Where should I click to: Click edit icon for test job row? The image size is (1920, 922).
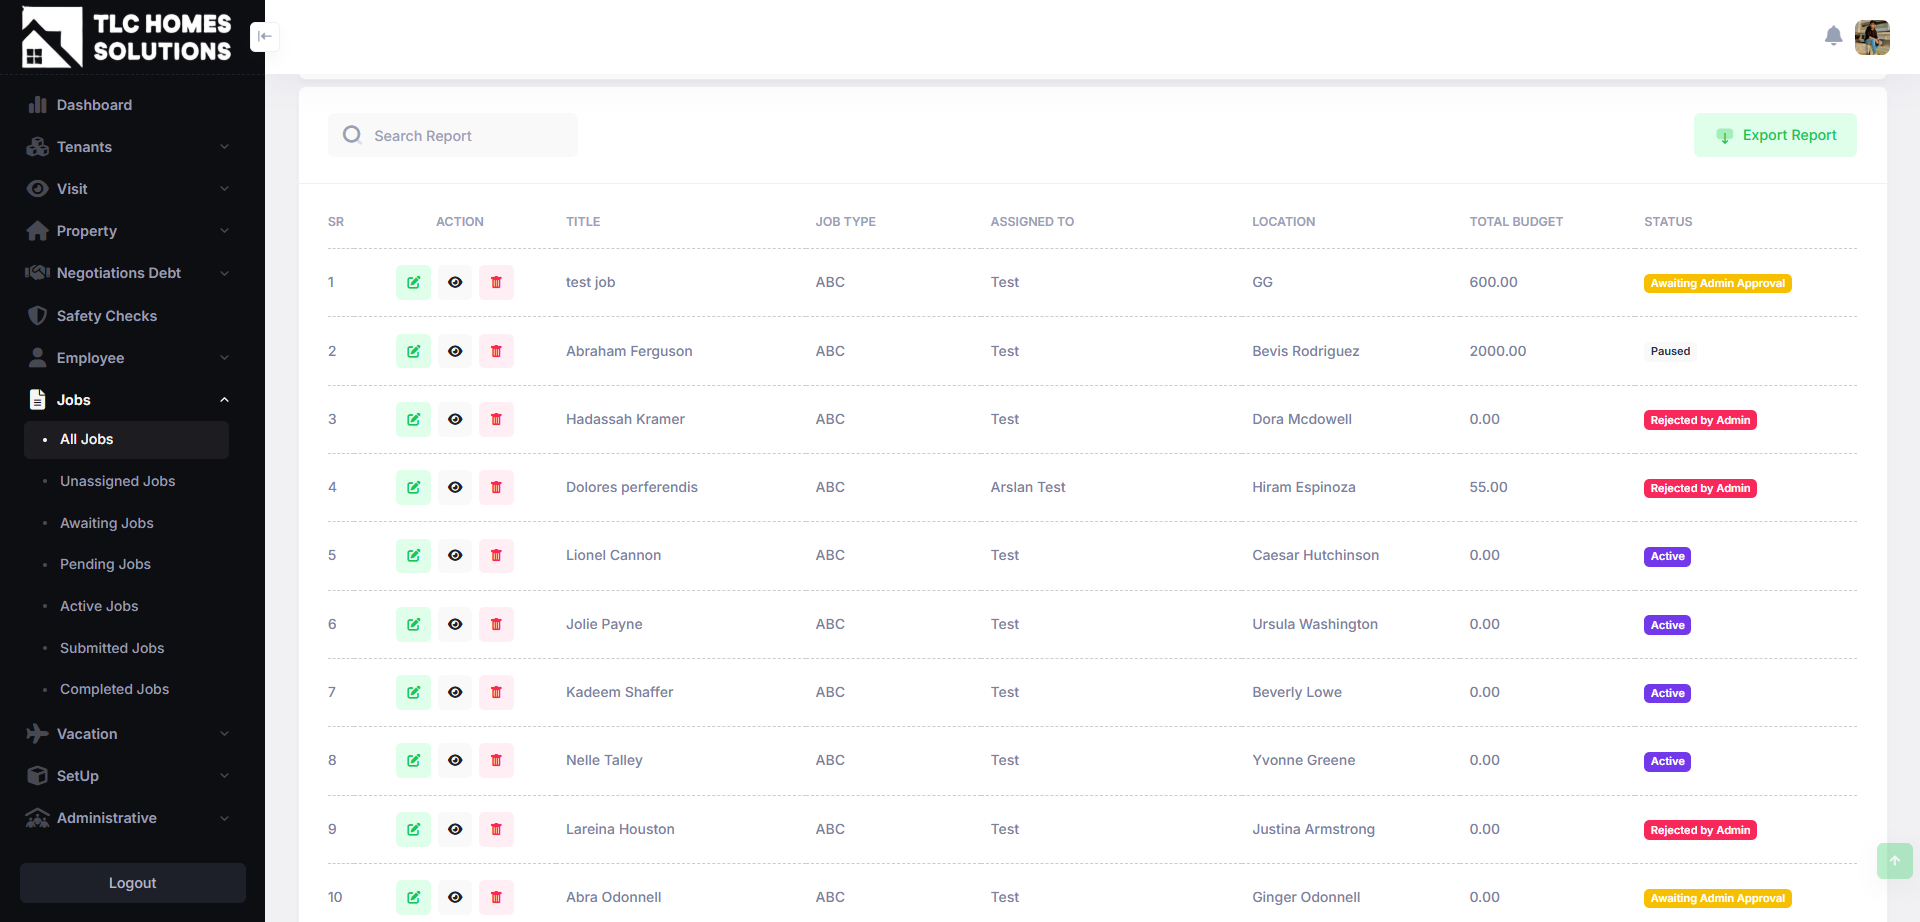[x=413, y=283]
